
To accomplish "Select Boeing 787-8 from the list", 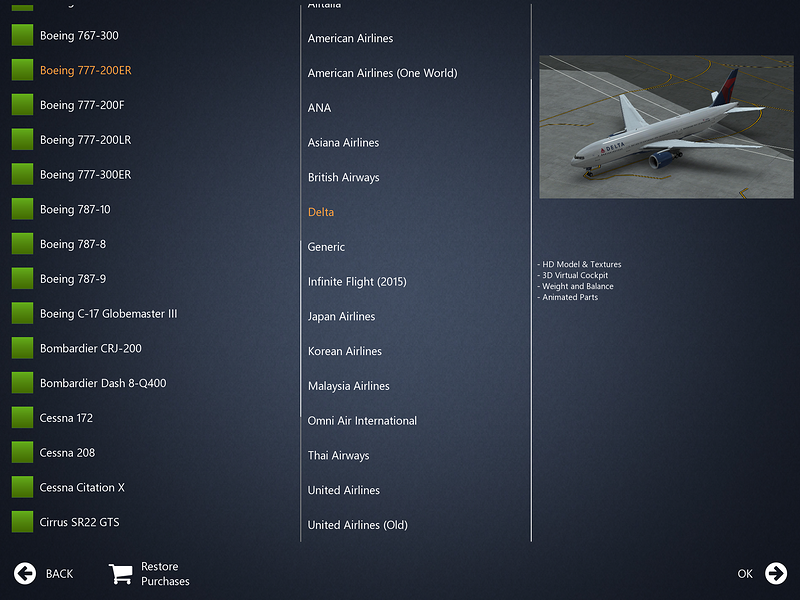I will pyautogui.click(x=73, y=244).
